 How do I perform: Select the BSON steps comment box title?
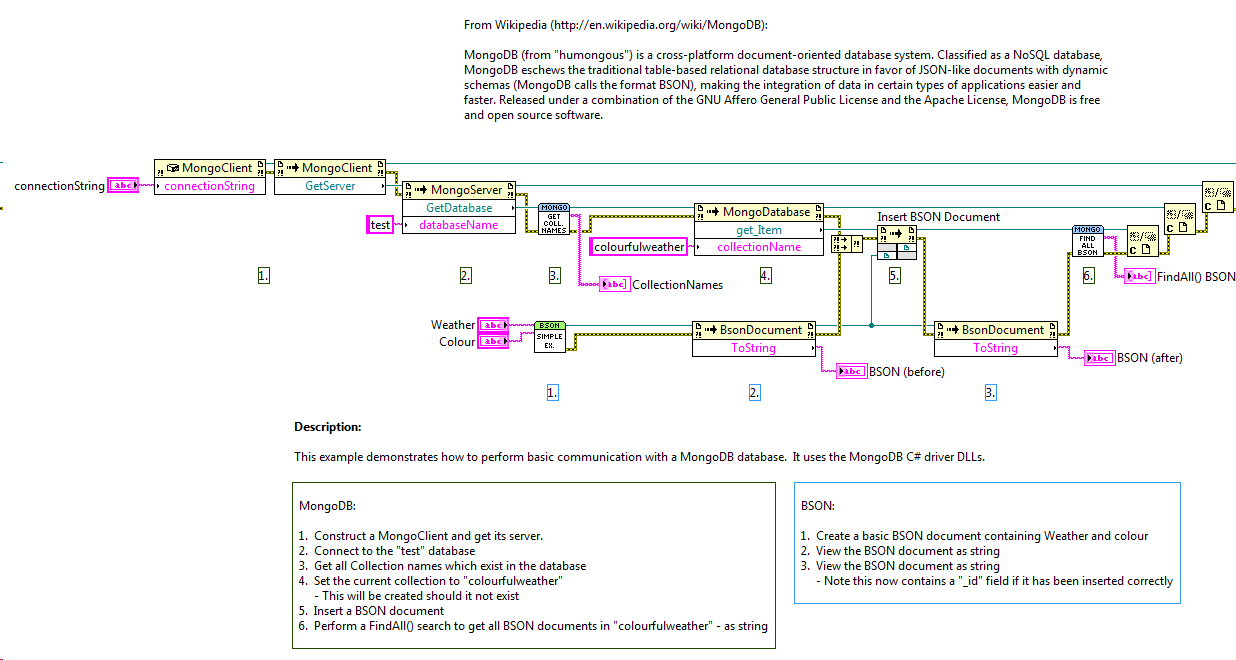coord(818,507)
